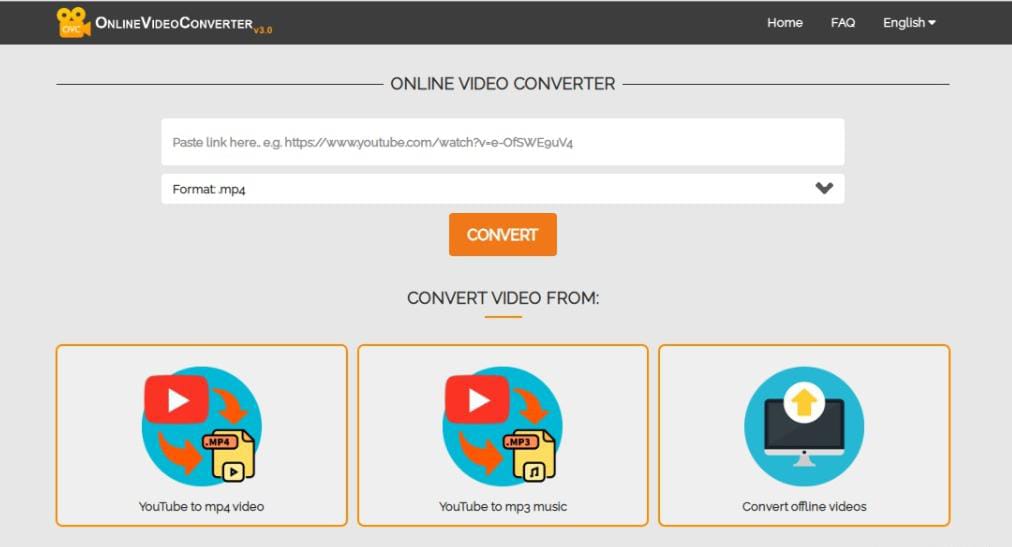Click the YouTube to mp4 conversion icon

(201, 426)
